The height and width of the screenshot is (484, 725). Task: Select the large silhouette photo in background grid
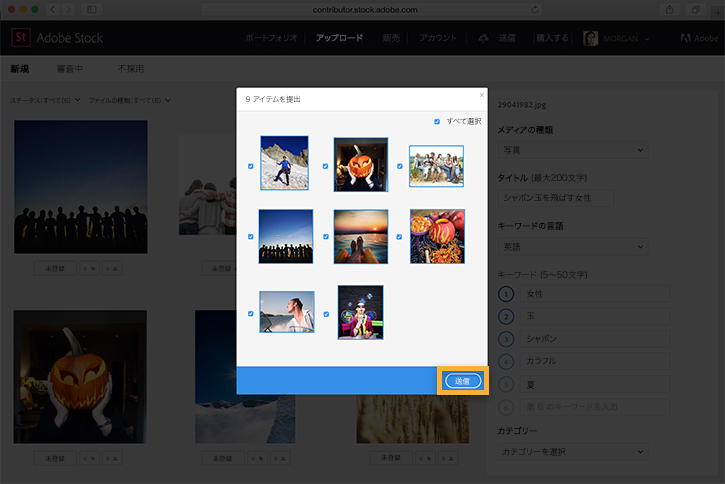(81, 187)
